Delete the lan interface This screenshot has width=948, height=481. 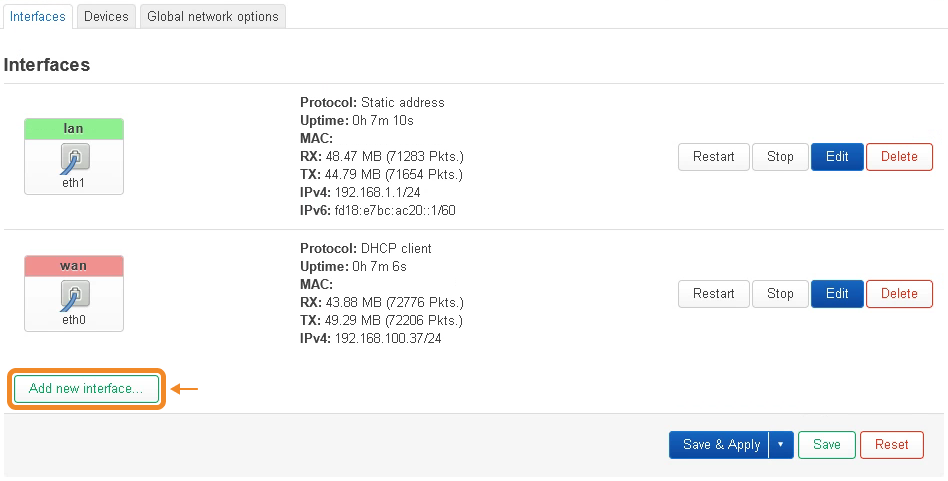pos(899,157)
